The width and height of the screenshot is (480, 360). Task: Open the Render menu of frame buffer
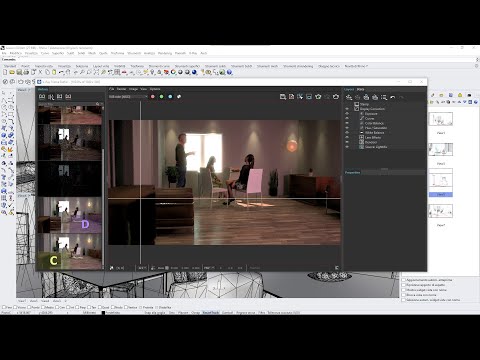pyautogui.click(x=121, y=89)
